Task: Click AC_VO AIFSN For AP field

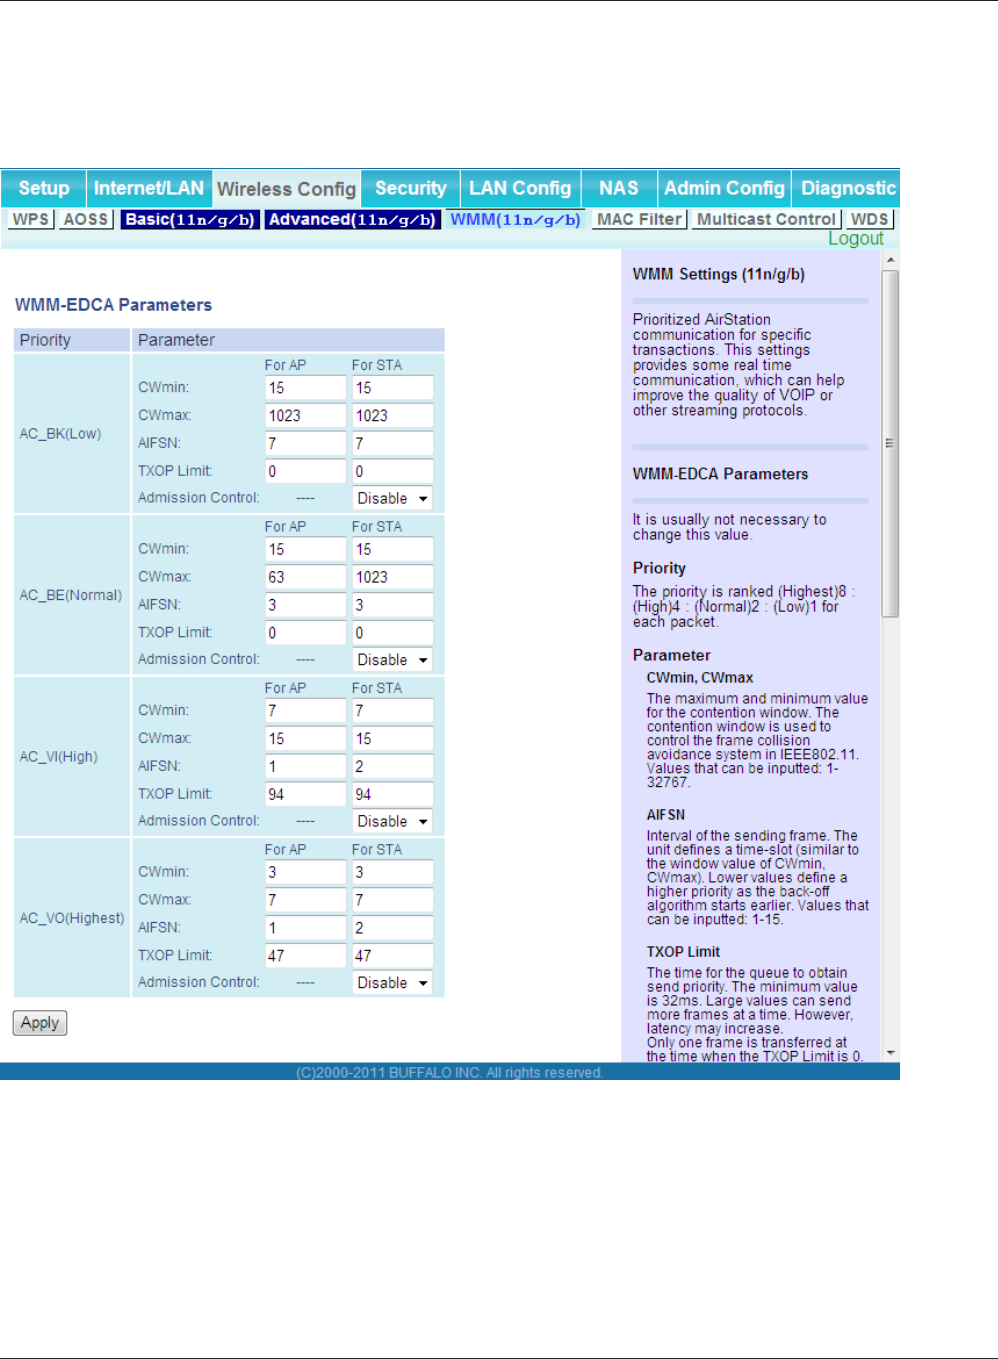Action: pos(305,928)
